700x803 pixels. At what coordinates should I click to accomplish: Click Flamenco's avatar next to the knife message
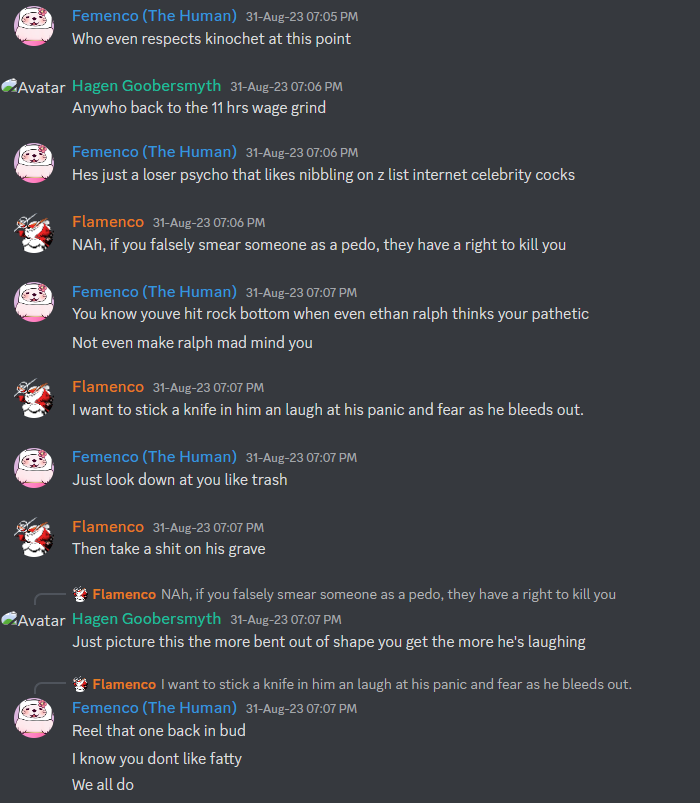coord(34,398)
